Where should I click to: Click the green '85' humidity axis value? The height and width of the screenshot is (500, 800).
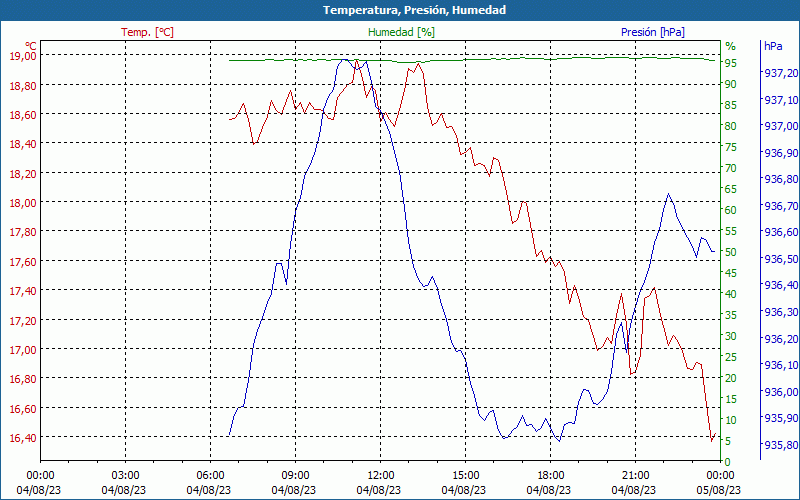coord(731,105)
